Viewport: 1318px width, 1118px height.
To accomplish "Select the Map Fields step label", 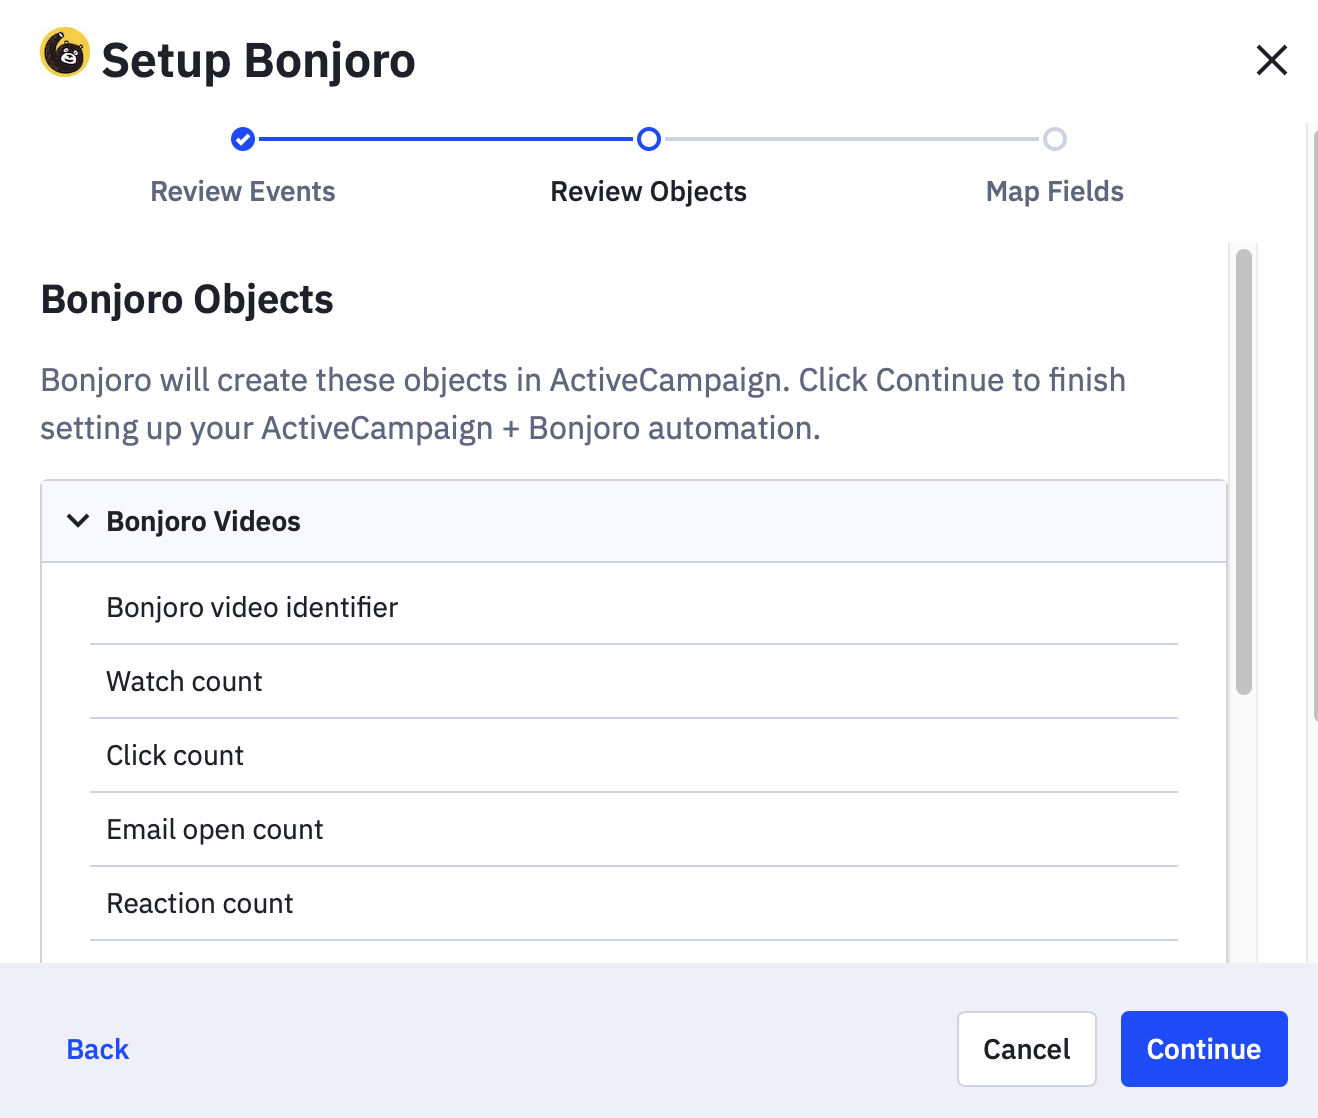I will coord(1055,191).
